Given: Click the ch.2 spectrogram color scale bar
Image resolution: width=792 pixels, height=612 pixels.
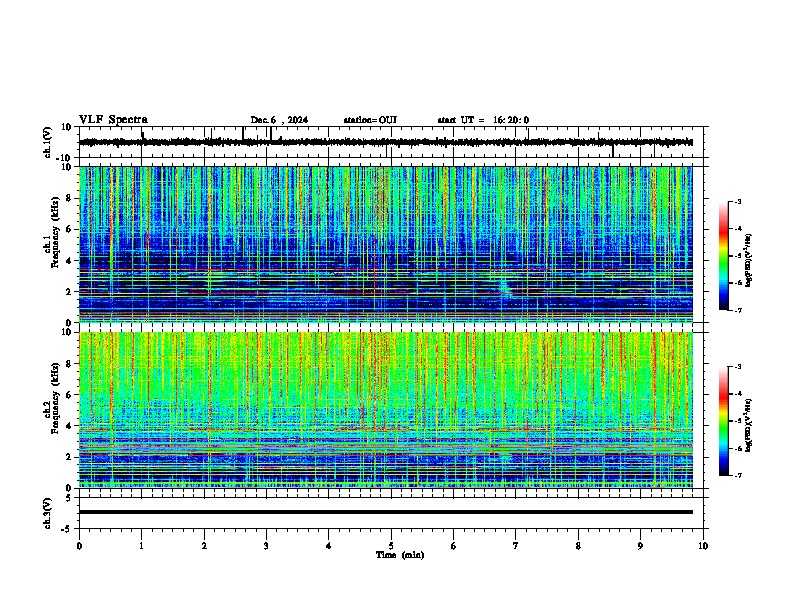Looking at the screenshot, I should [724, 421].
